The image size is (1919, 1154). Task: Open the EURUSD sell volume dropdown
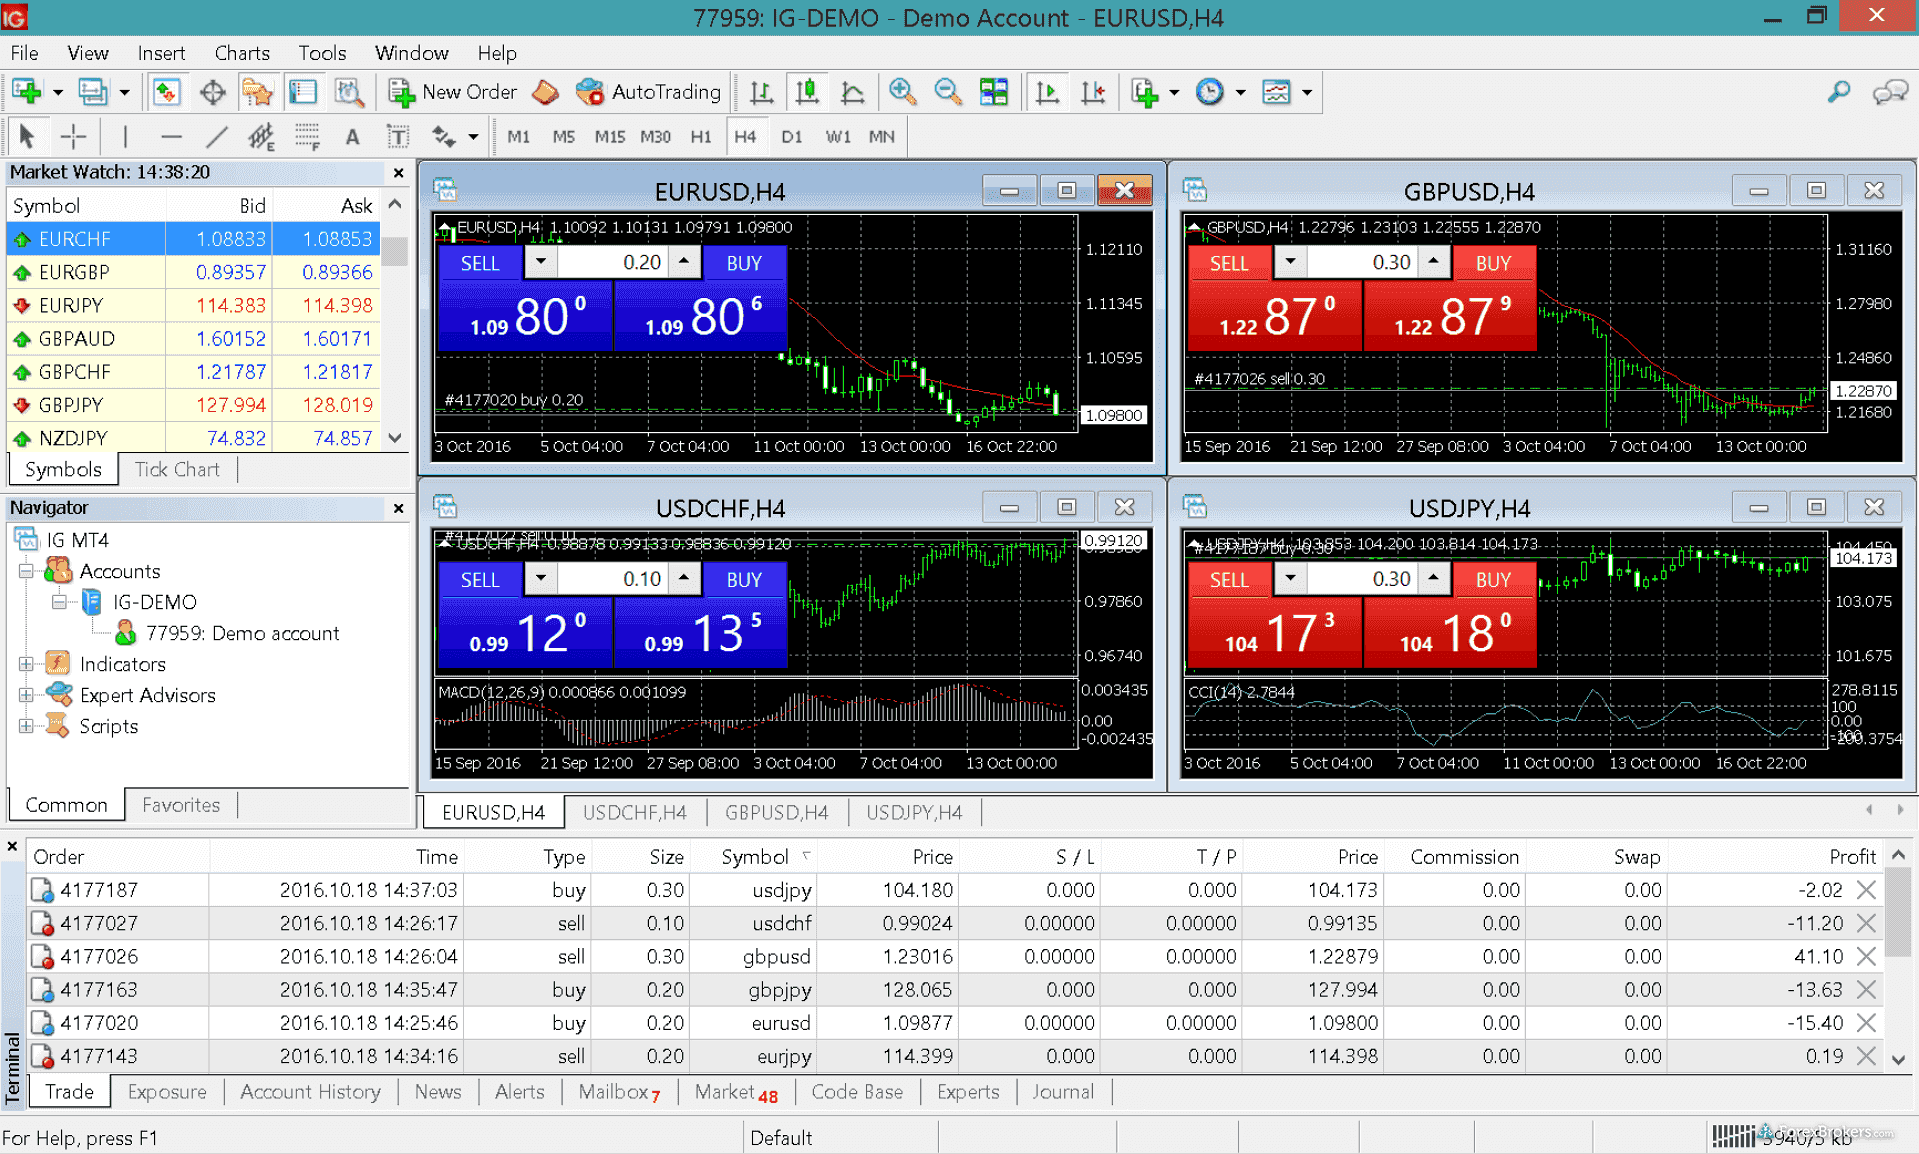540,262
